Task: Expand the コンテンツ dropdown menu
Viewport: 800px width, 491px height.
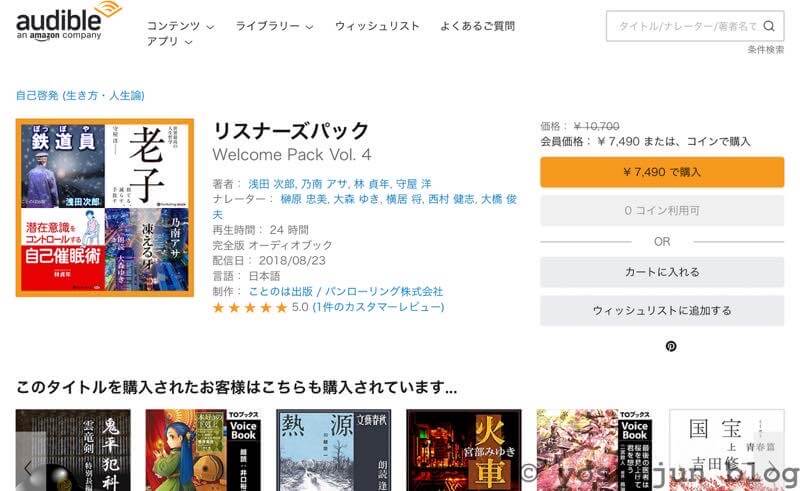Action: point(181,26)
